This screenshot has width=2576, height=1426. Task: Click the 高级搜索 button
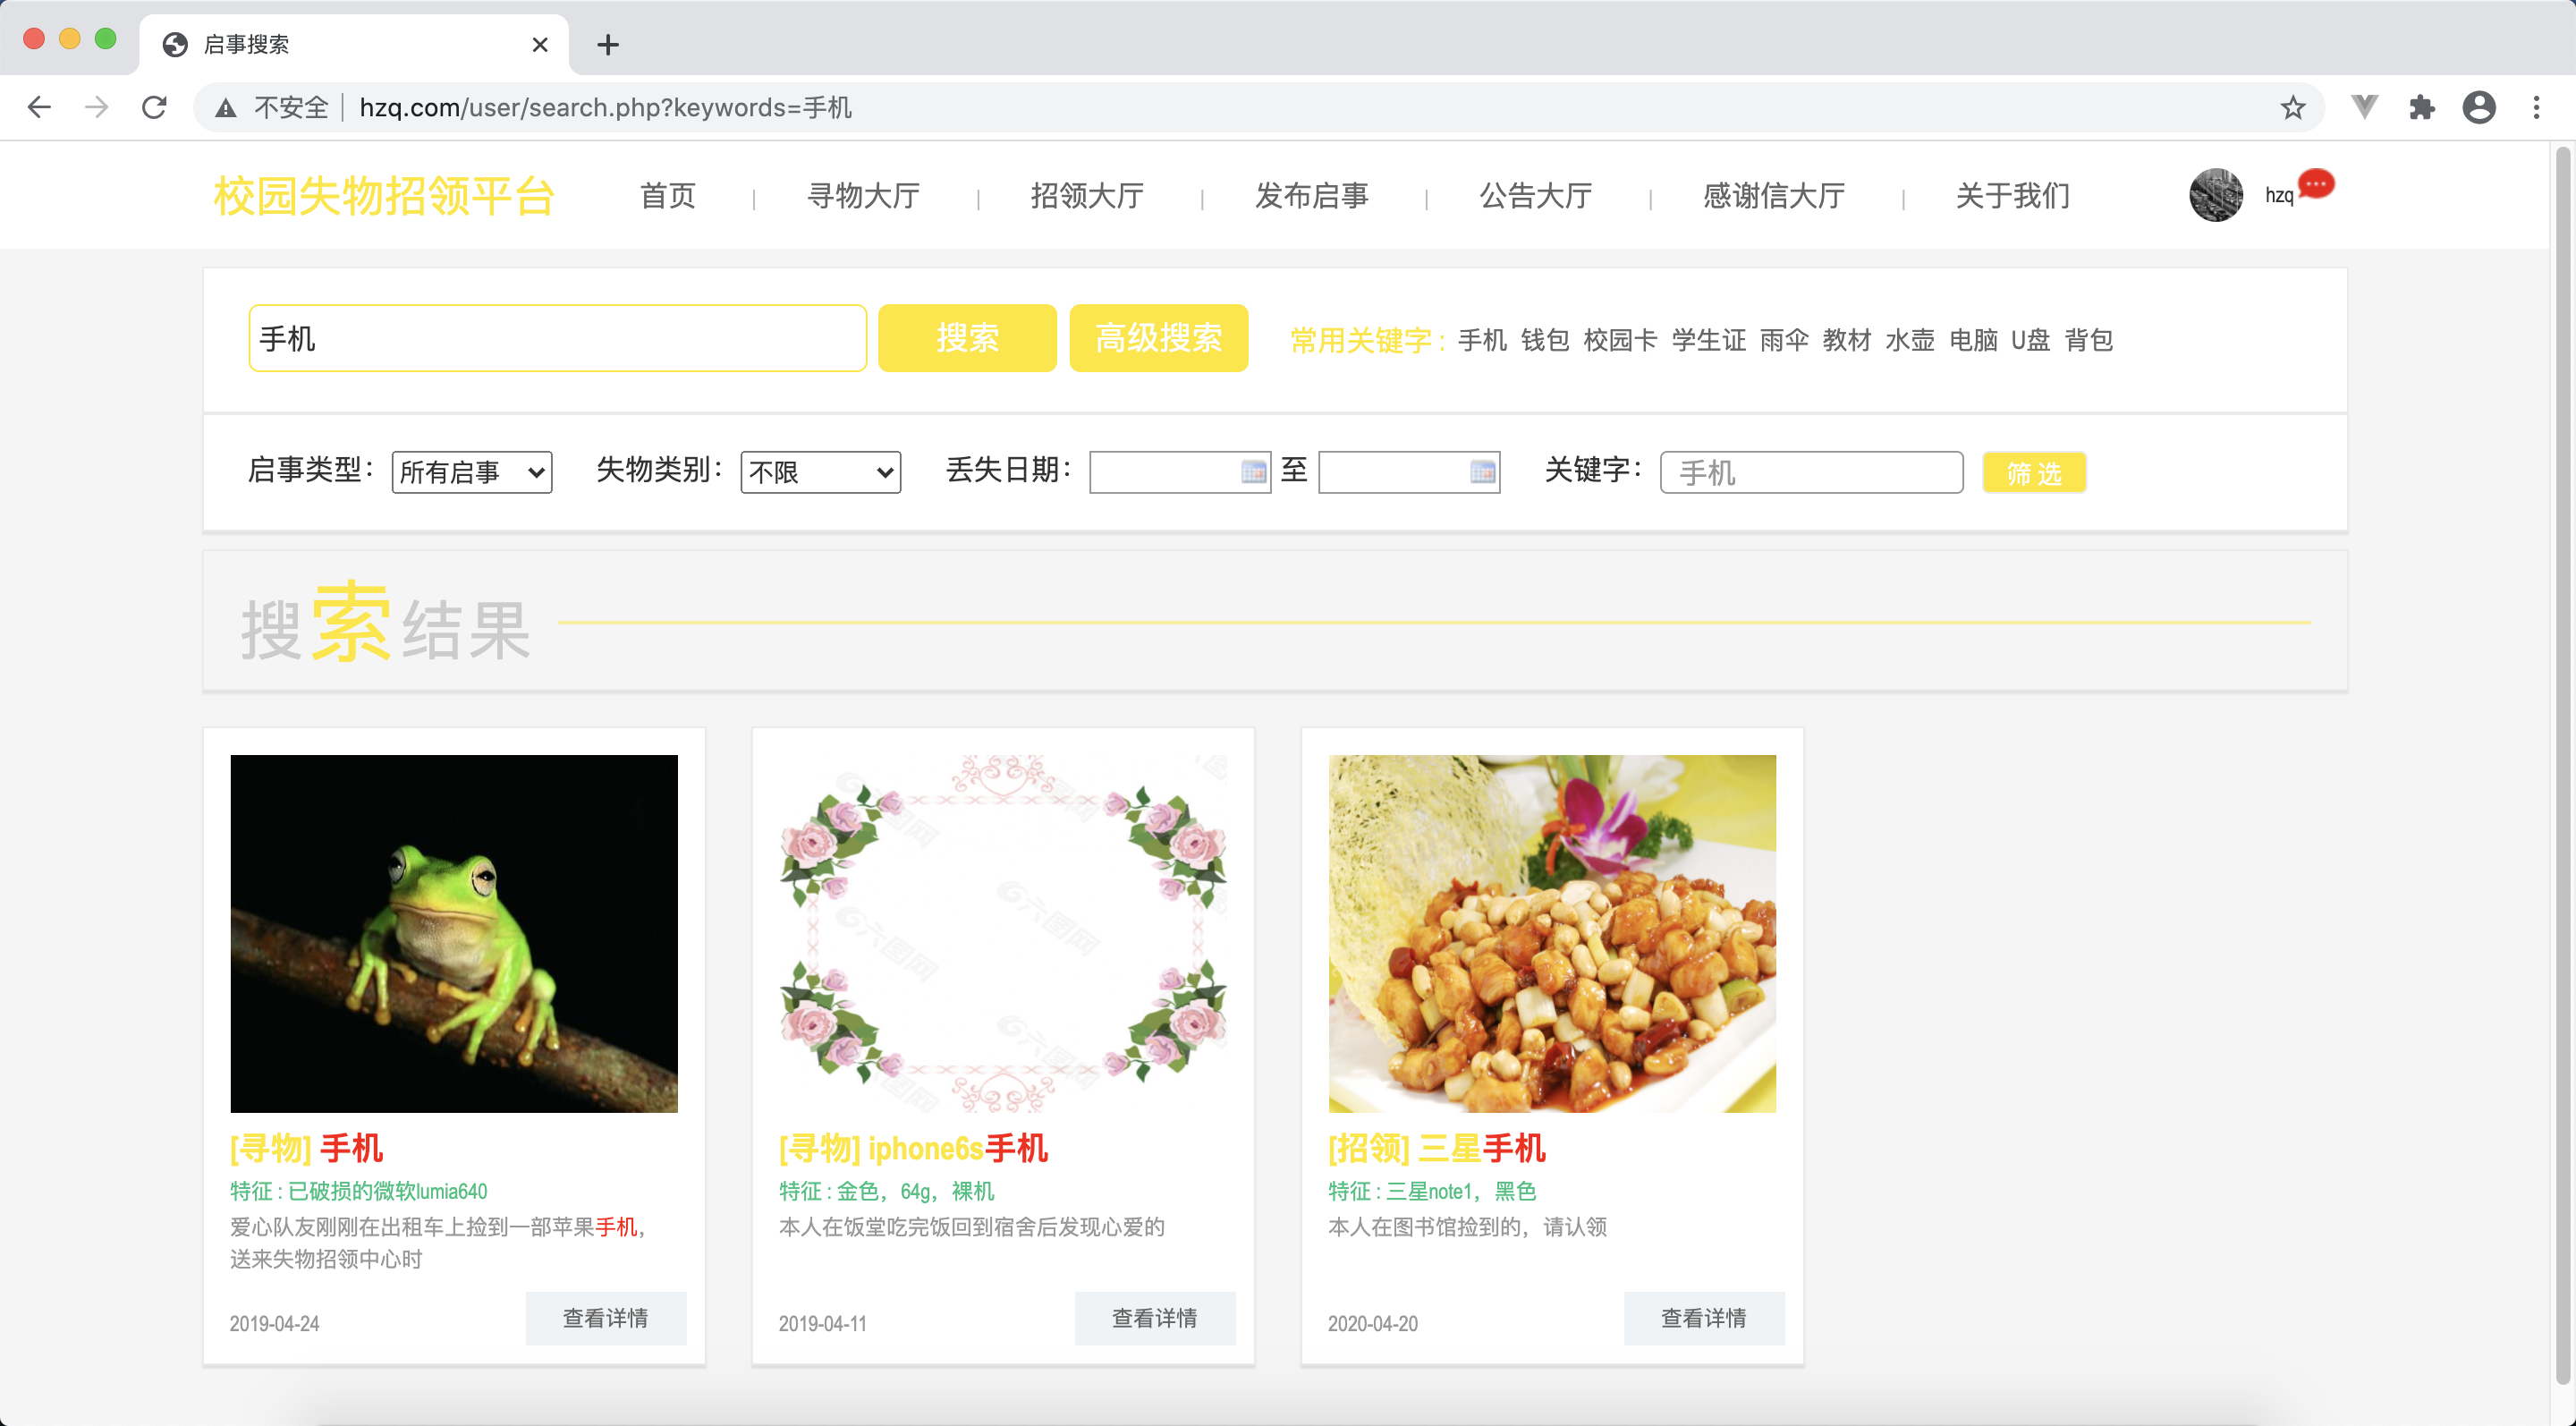1159,338
